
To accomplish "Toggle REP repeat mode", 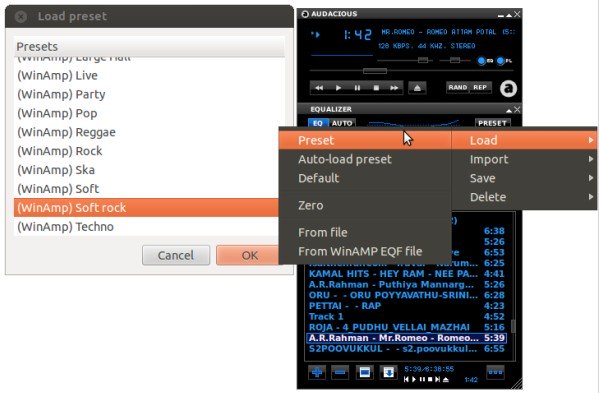I will click(x=480, y=87).
